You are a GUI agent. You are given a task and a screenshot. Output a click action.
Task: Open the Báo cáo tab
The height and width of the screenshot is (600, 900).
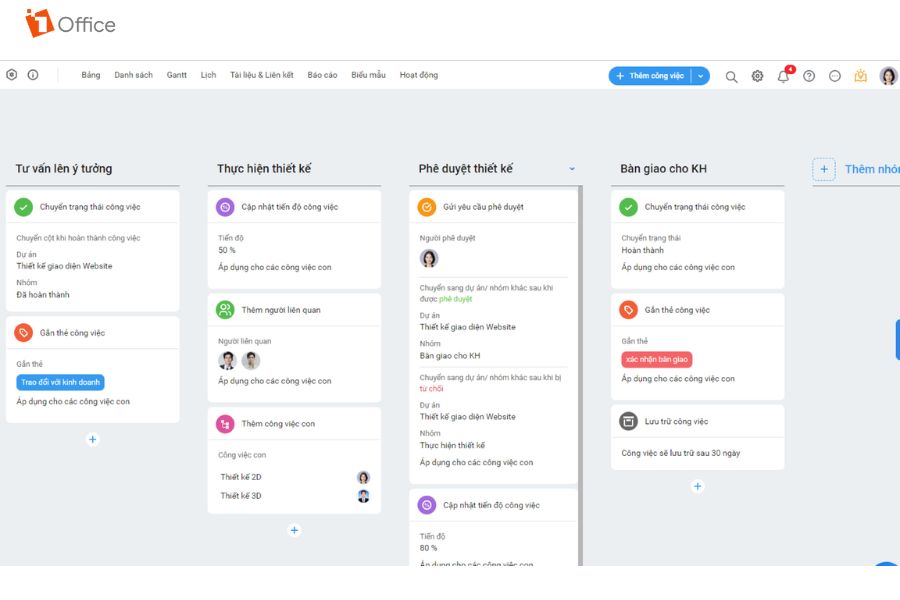coord(322,75)
